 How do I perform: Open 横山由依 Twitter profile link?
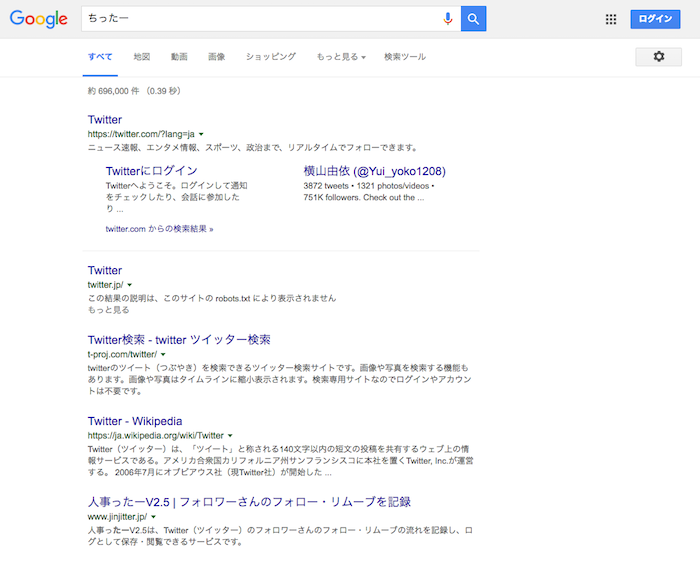coord(374,171)
